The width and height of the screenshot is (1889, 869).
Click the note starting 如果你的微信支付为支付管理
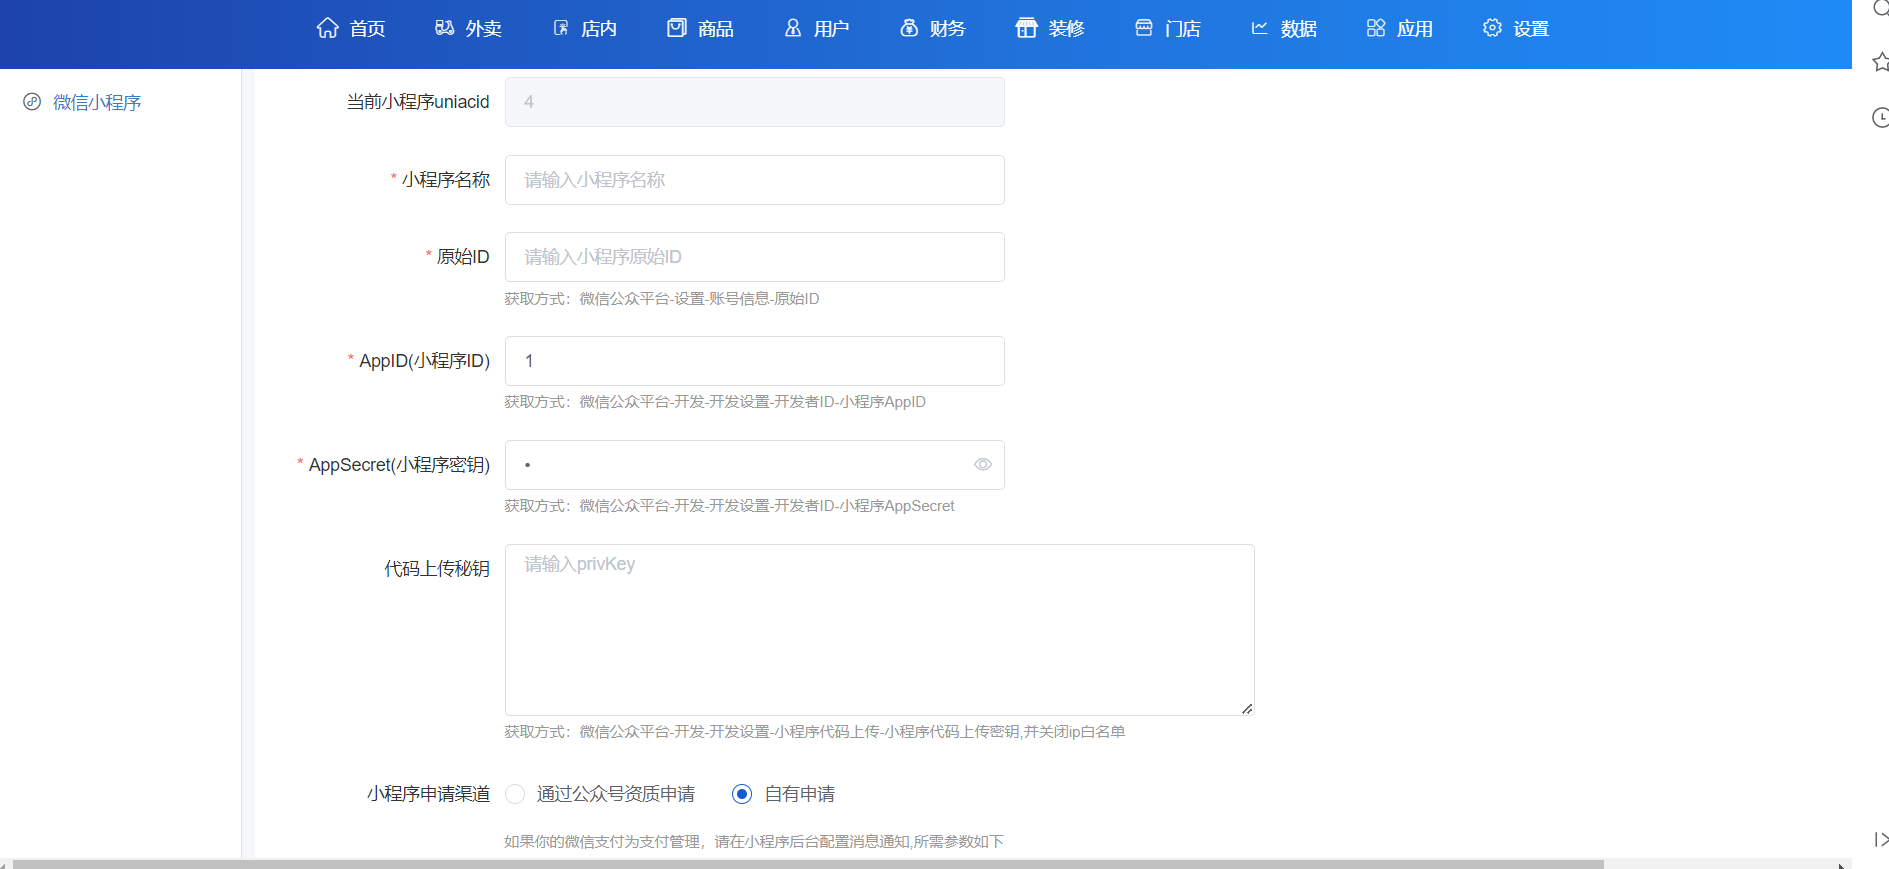pyautogui.click(x=754, y=842)
